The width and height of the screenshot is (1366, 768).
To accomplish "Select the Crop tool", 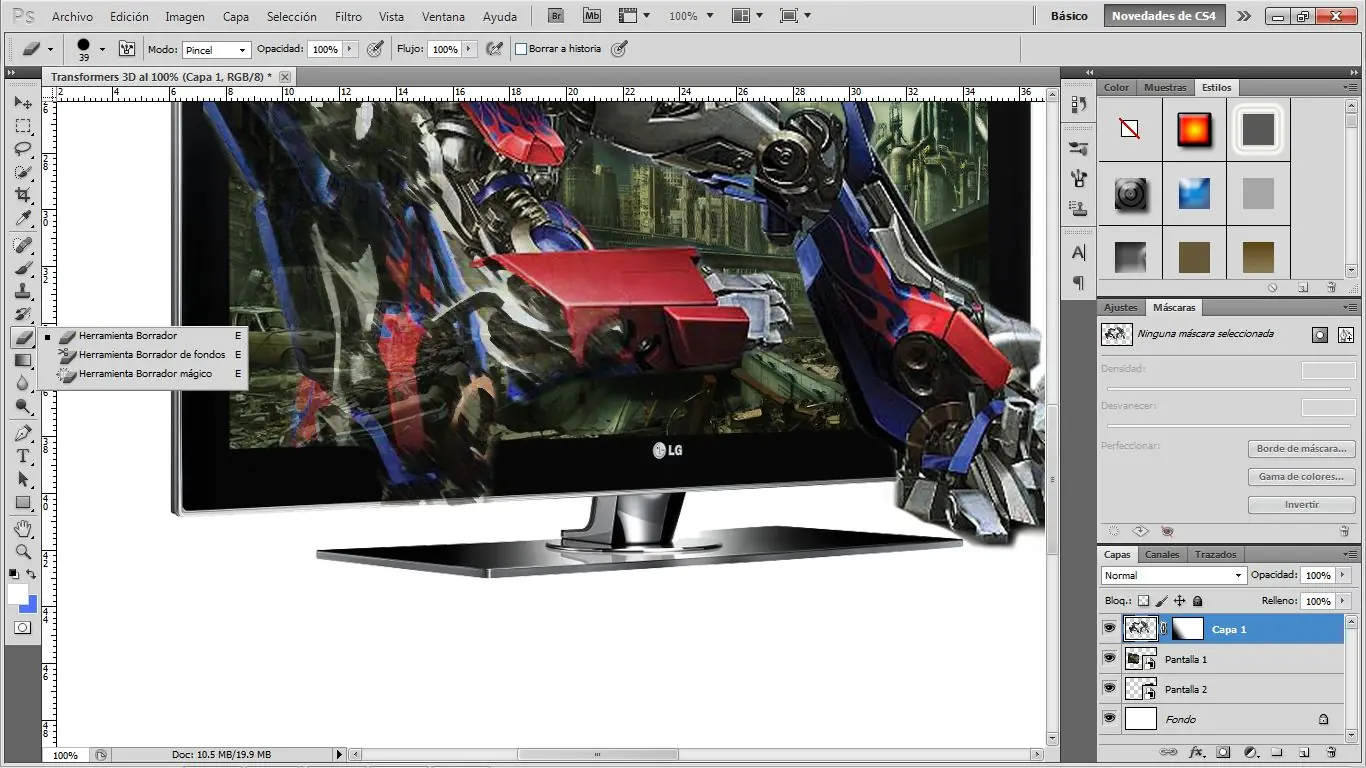I will (x=23, y=195).
